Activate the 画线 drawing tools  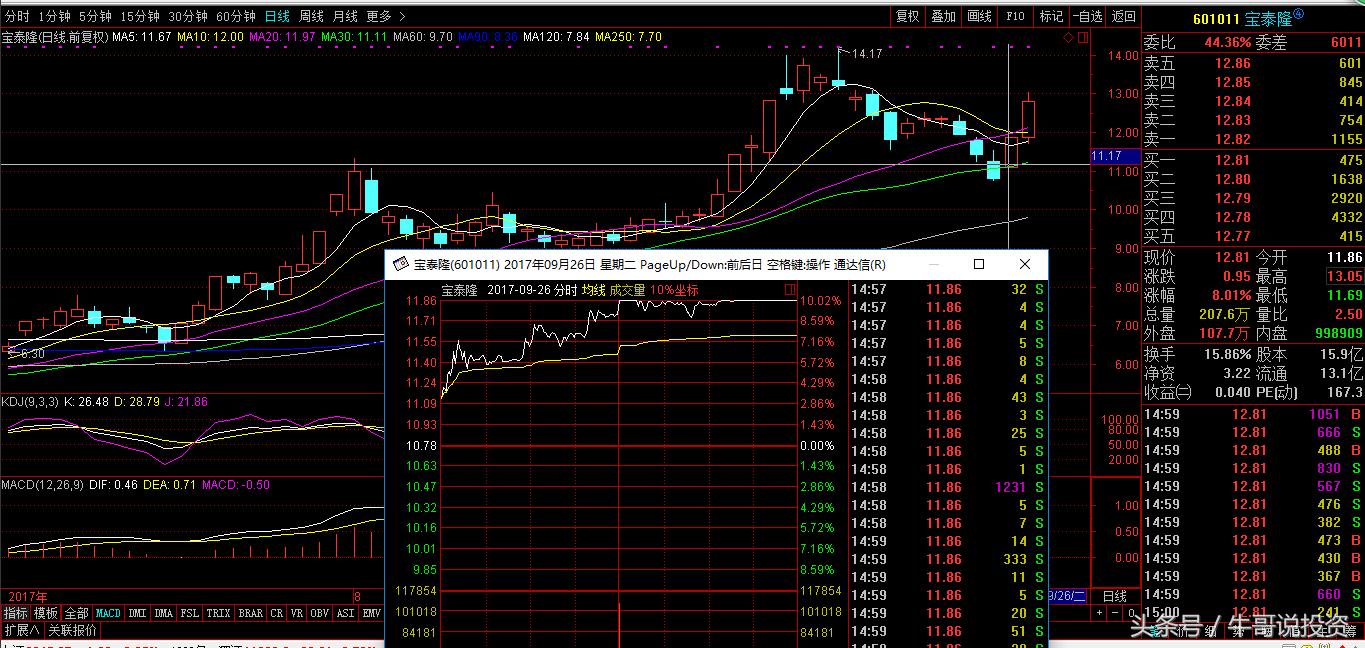979,16
